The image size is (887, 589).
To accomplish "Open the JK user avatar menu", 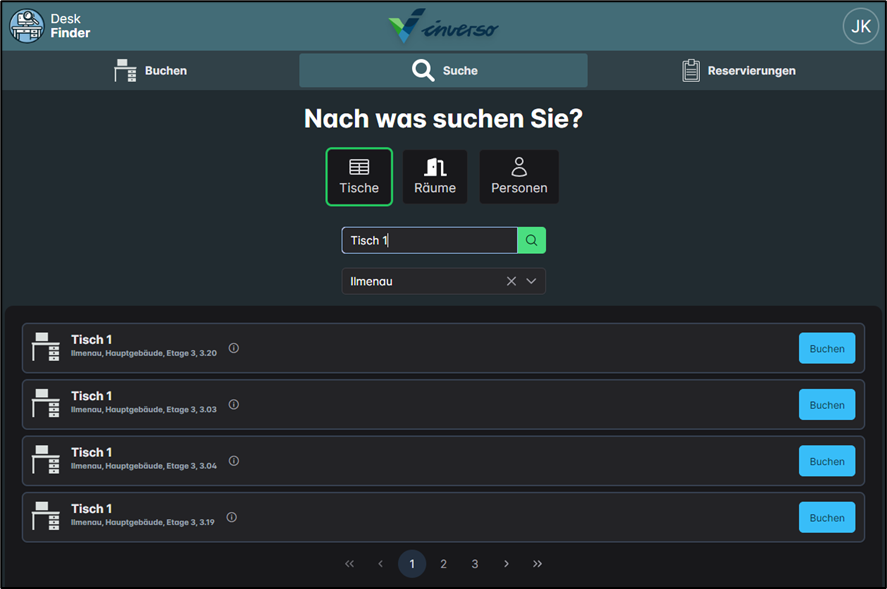I will (860, 26).
